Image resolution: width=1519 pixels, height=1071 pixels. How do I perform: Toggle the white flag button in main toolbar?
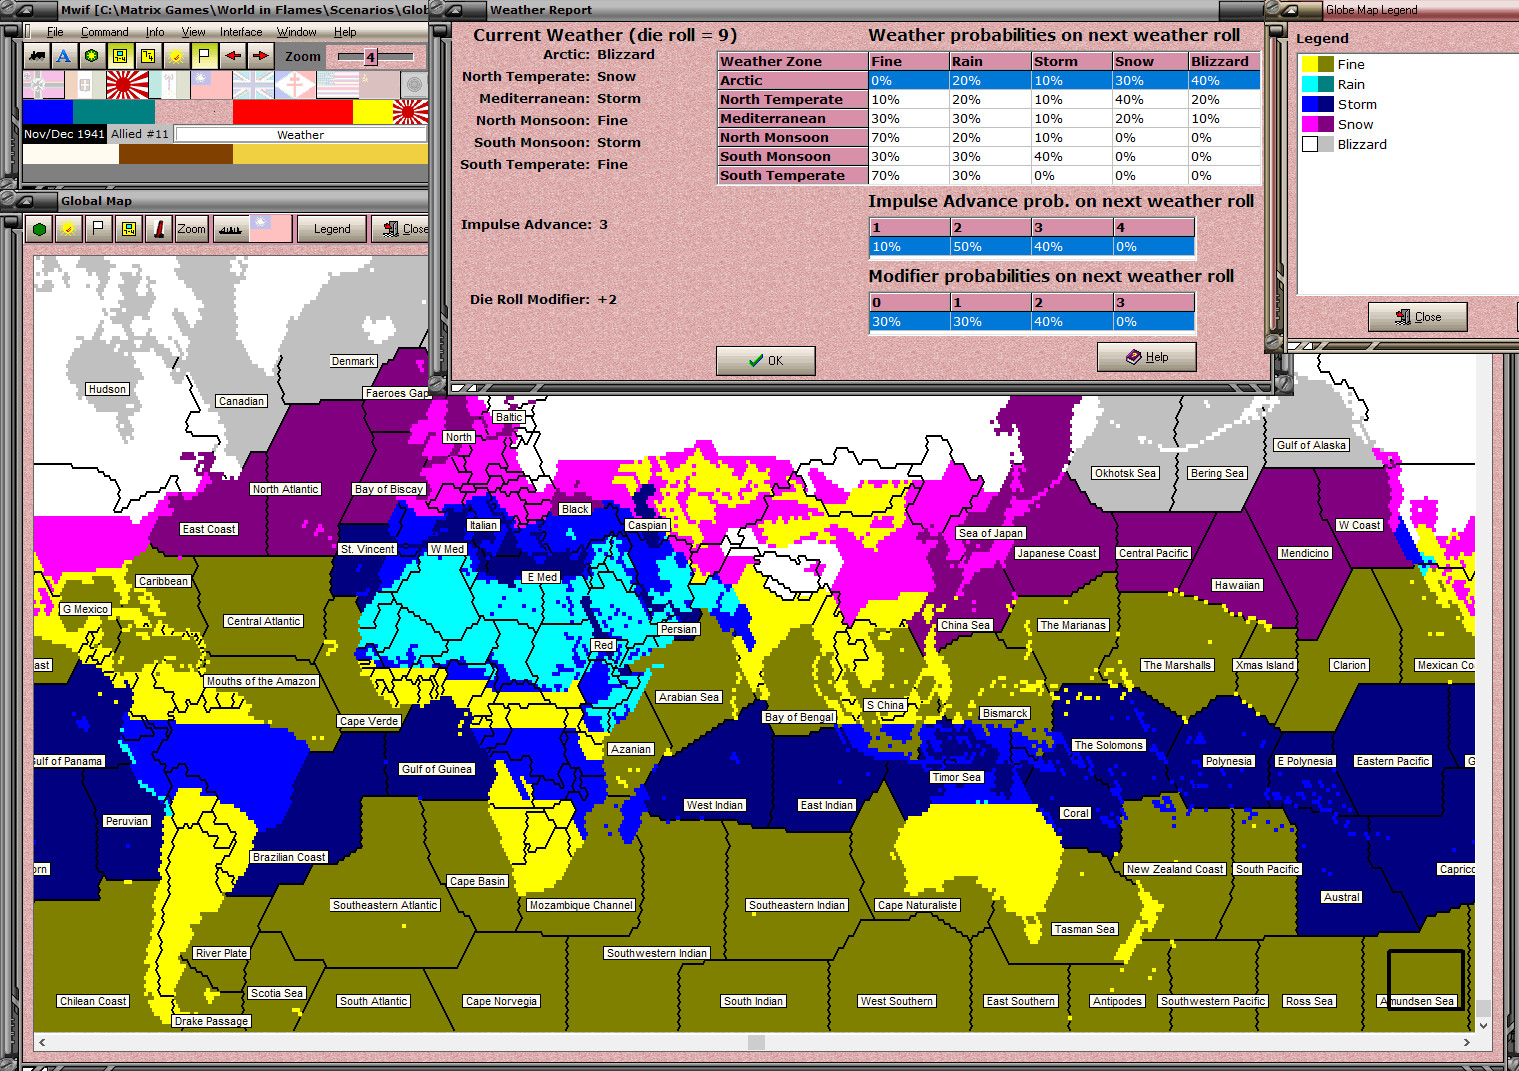point(204,56)
